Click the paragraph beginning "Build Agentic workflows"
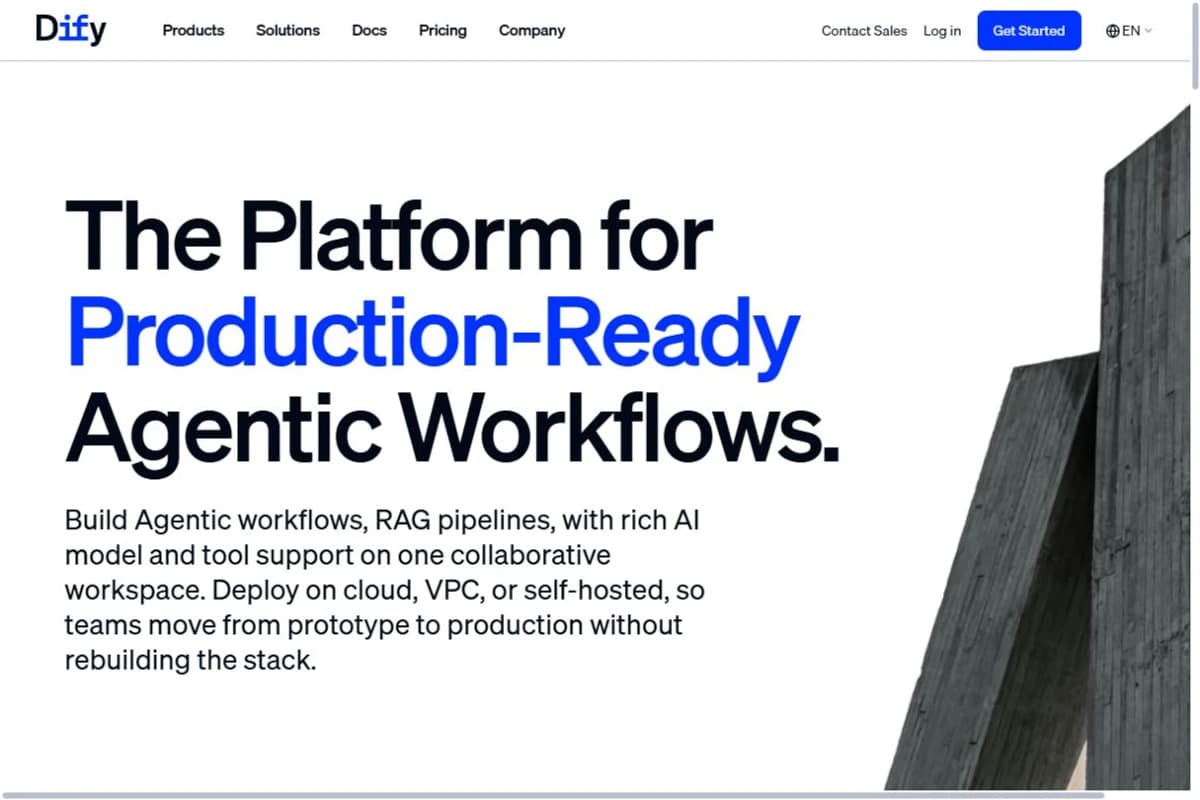 click(385, 590)
